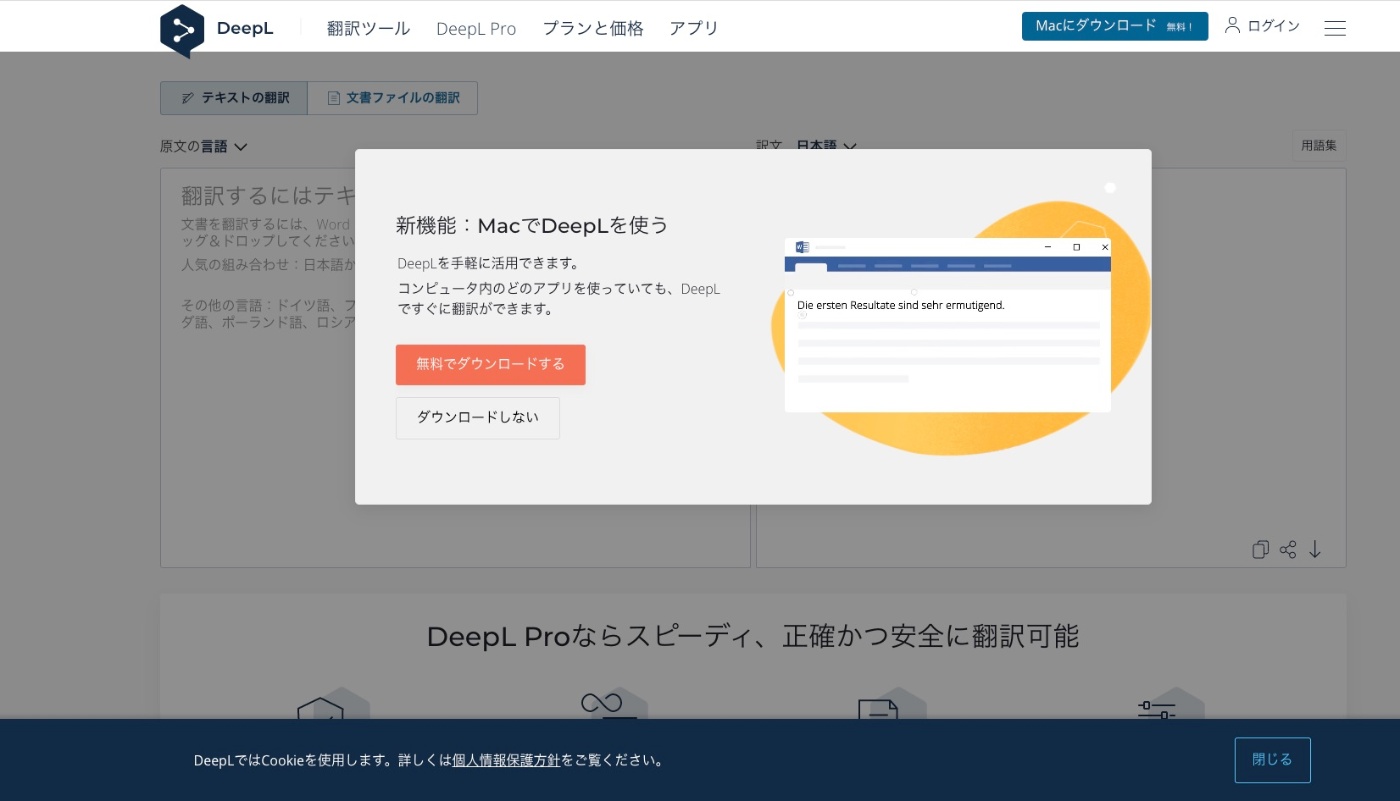1400x801 pixels.
Task: Click heading 新機能：MacでDeepLを使う
Action: (x=532, y=226)
